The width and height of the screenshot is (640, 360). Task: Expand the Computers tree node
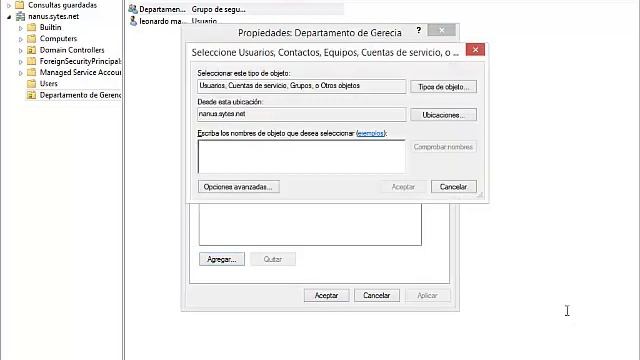pyautogui.click(x=21, y=39)
